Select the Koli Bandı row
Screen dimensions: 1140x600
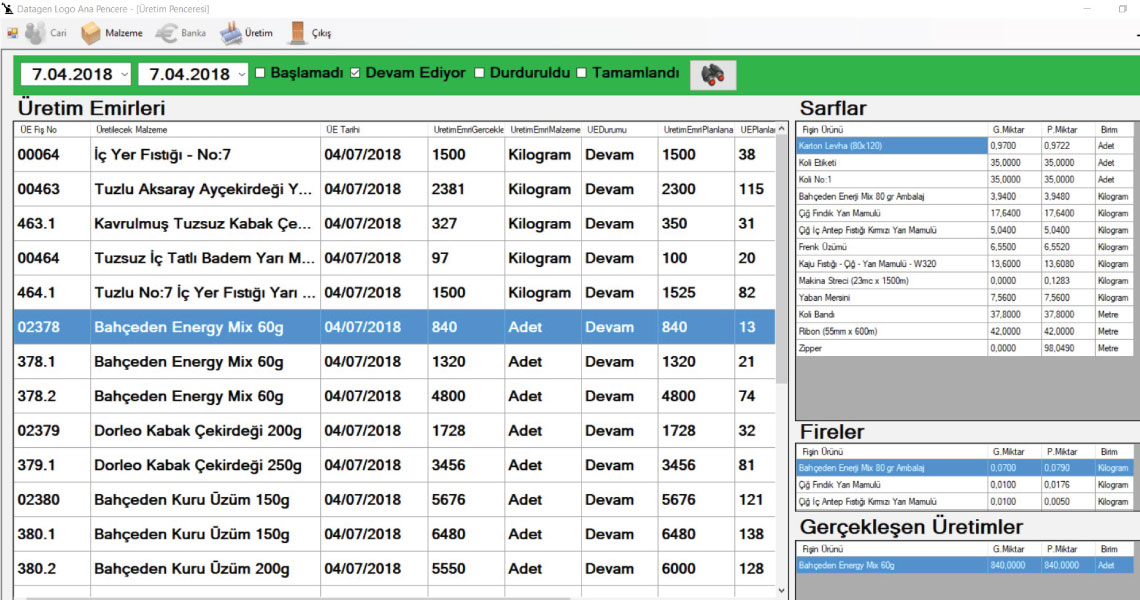[x=965, y=314]
